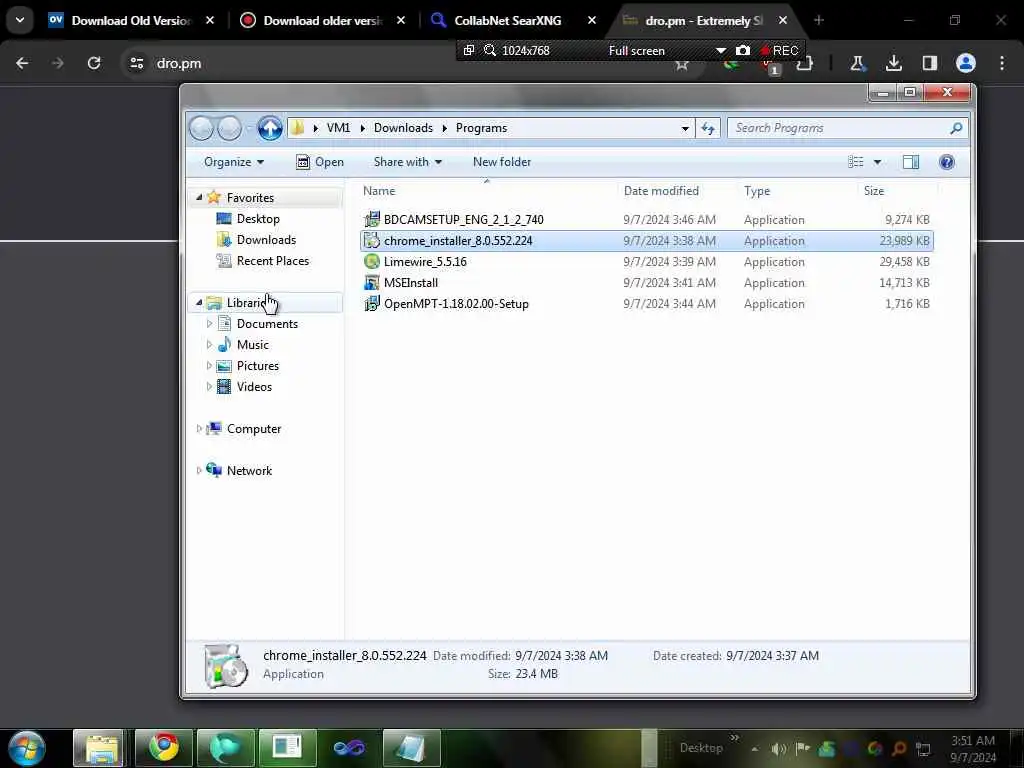Open Desktop under Favorites
1024x768 pixels.
click(258, 219)
